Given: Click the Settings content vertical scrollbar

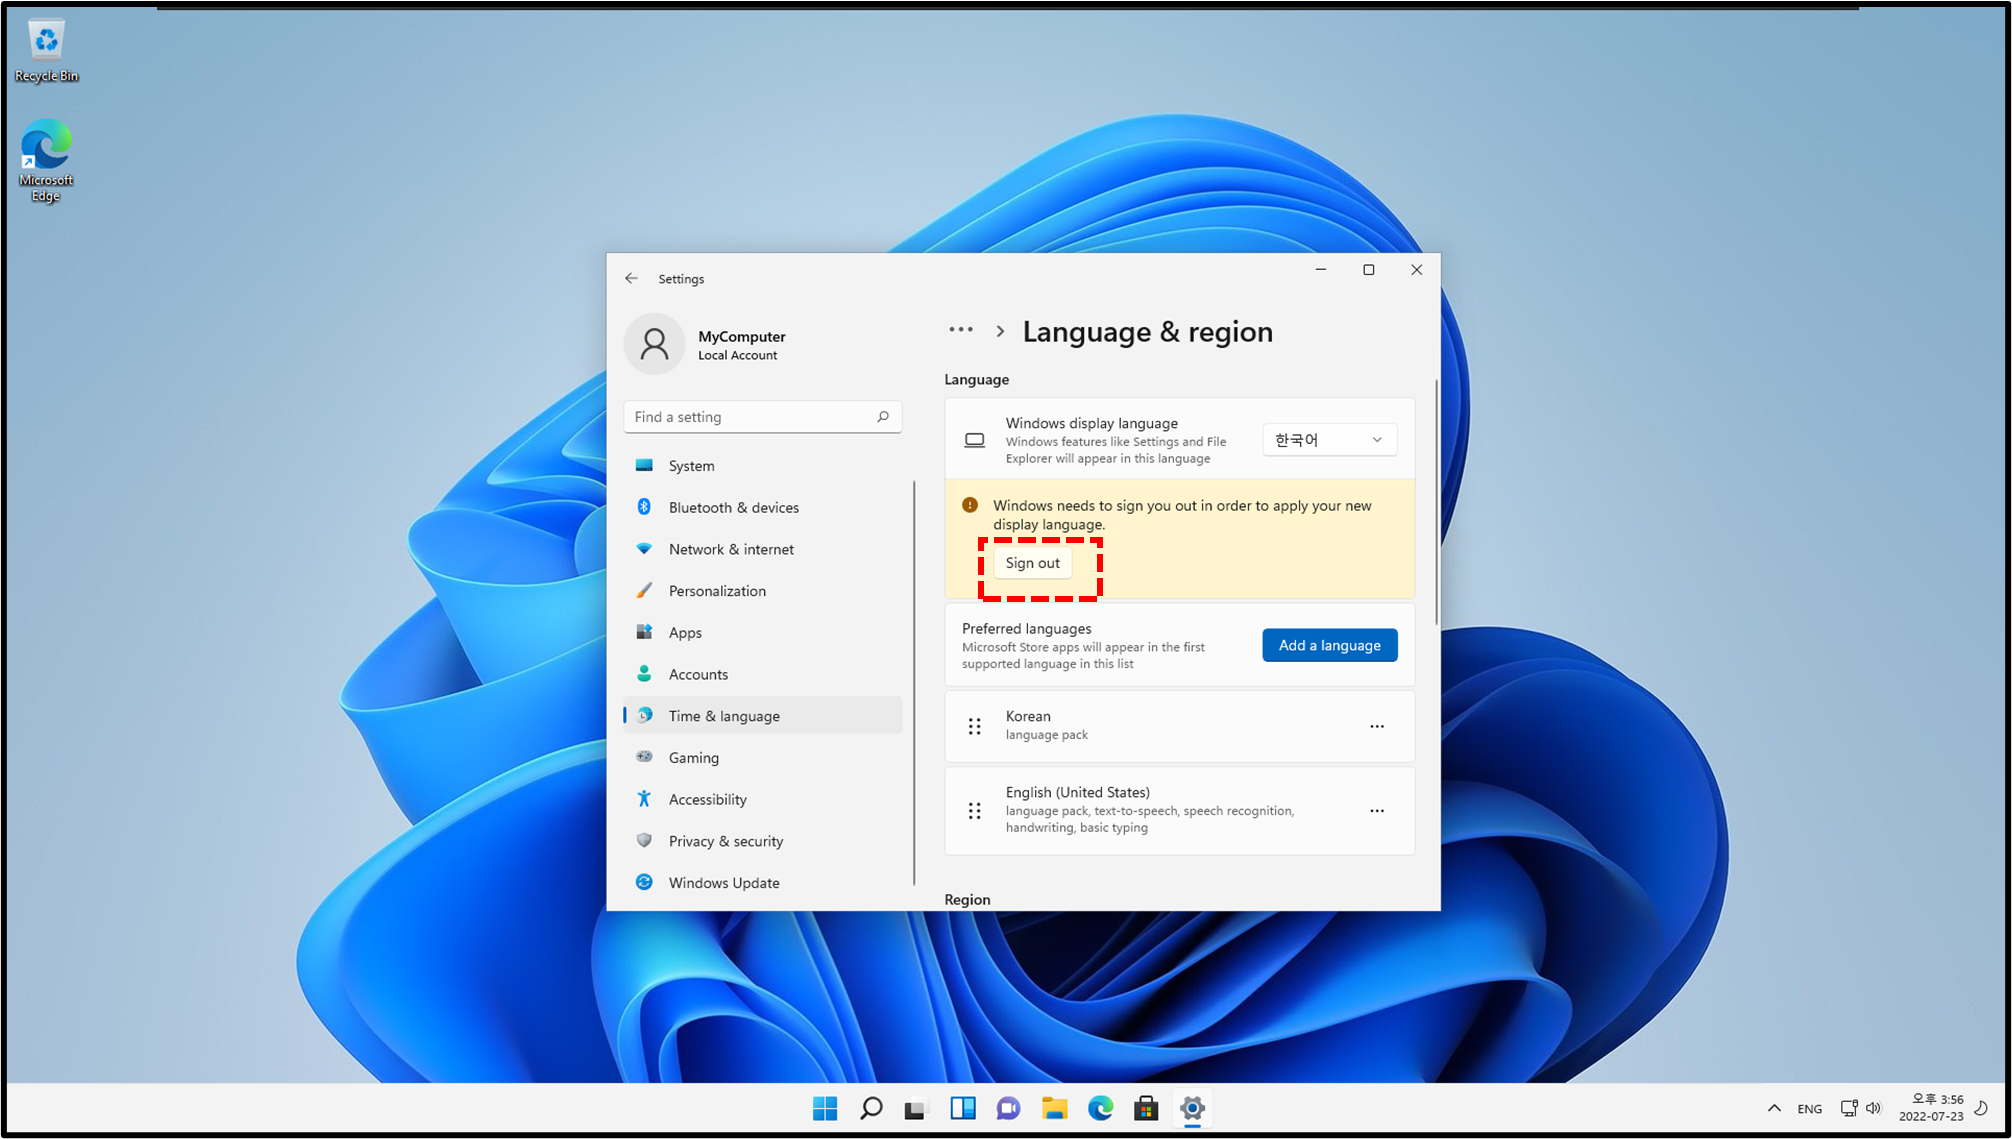Looking at the screenshot, I should pyautogui.click(x=1437, y=503).
